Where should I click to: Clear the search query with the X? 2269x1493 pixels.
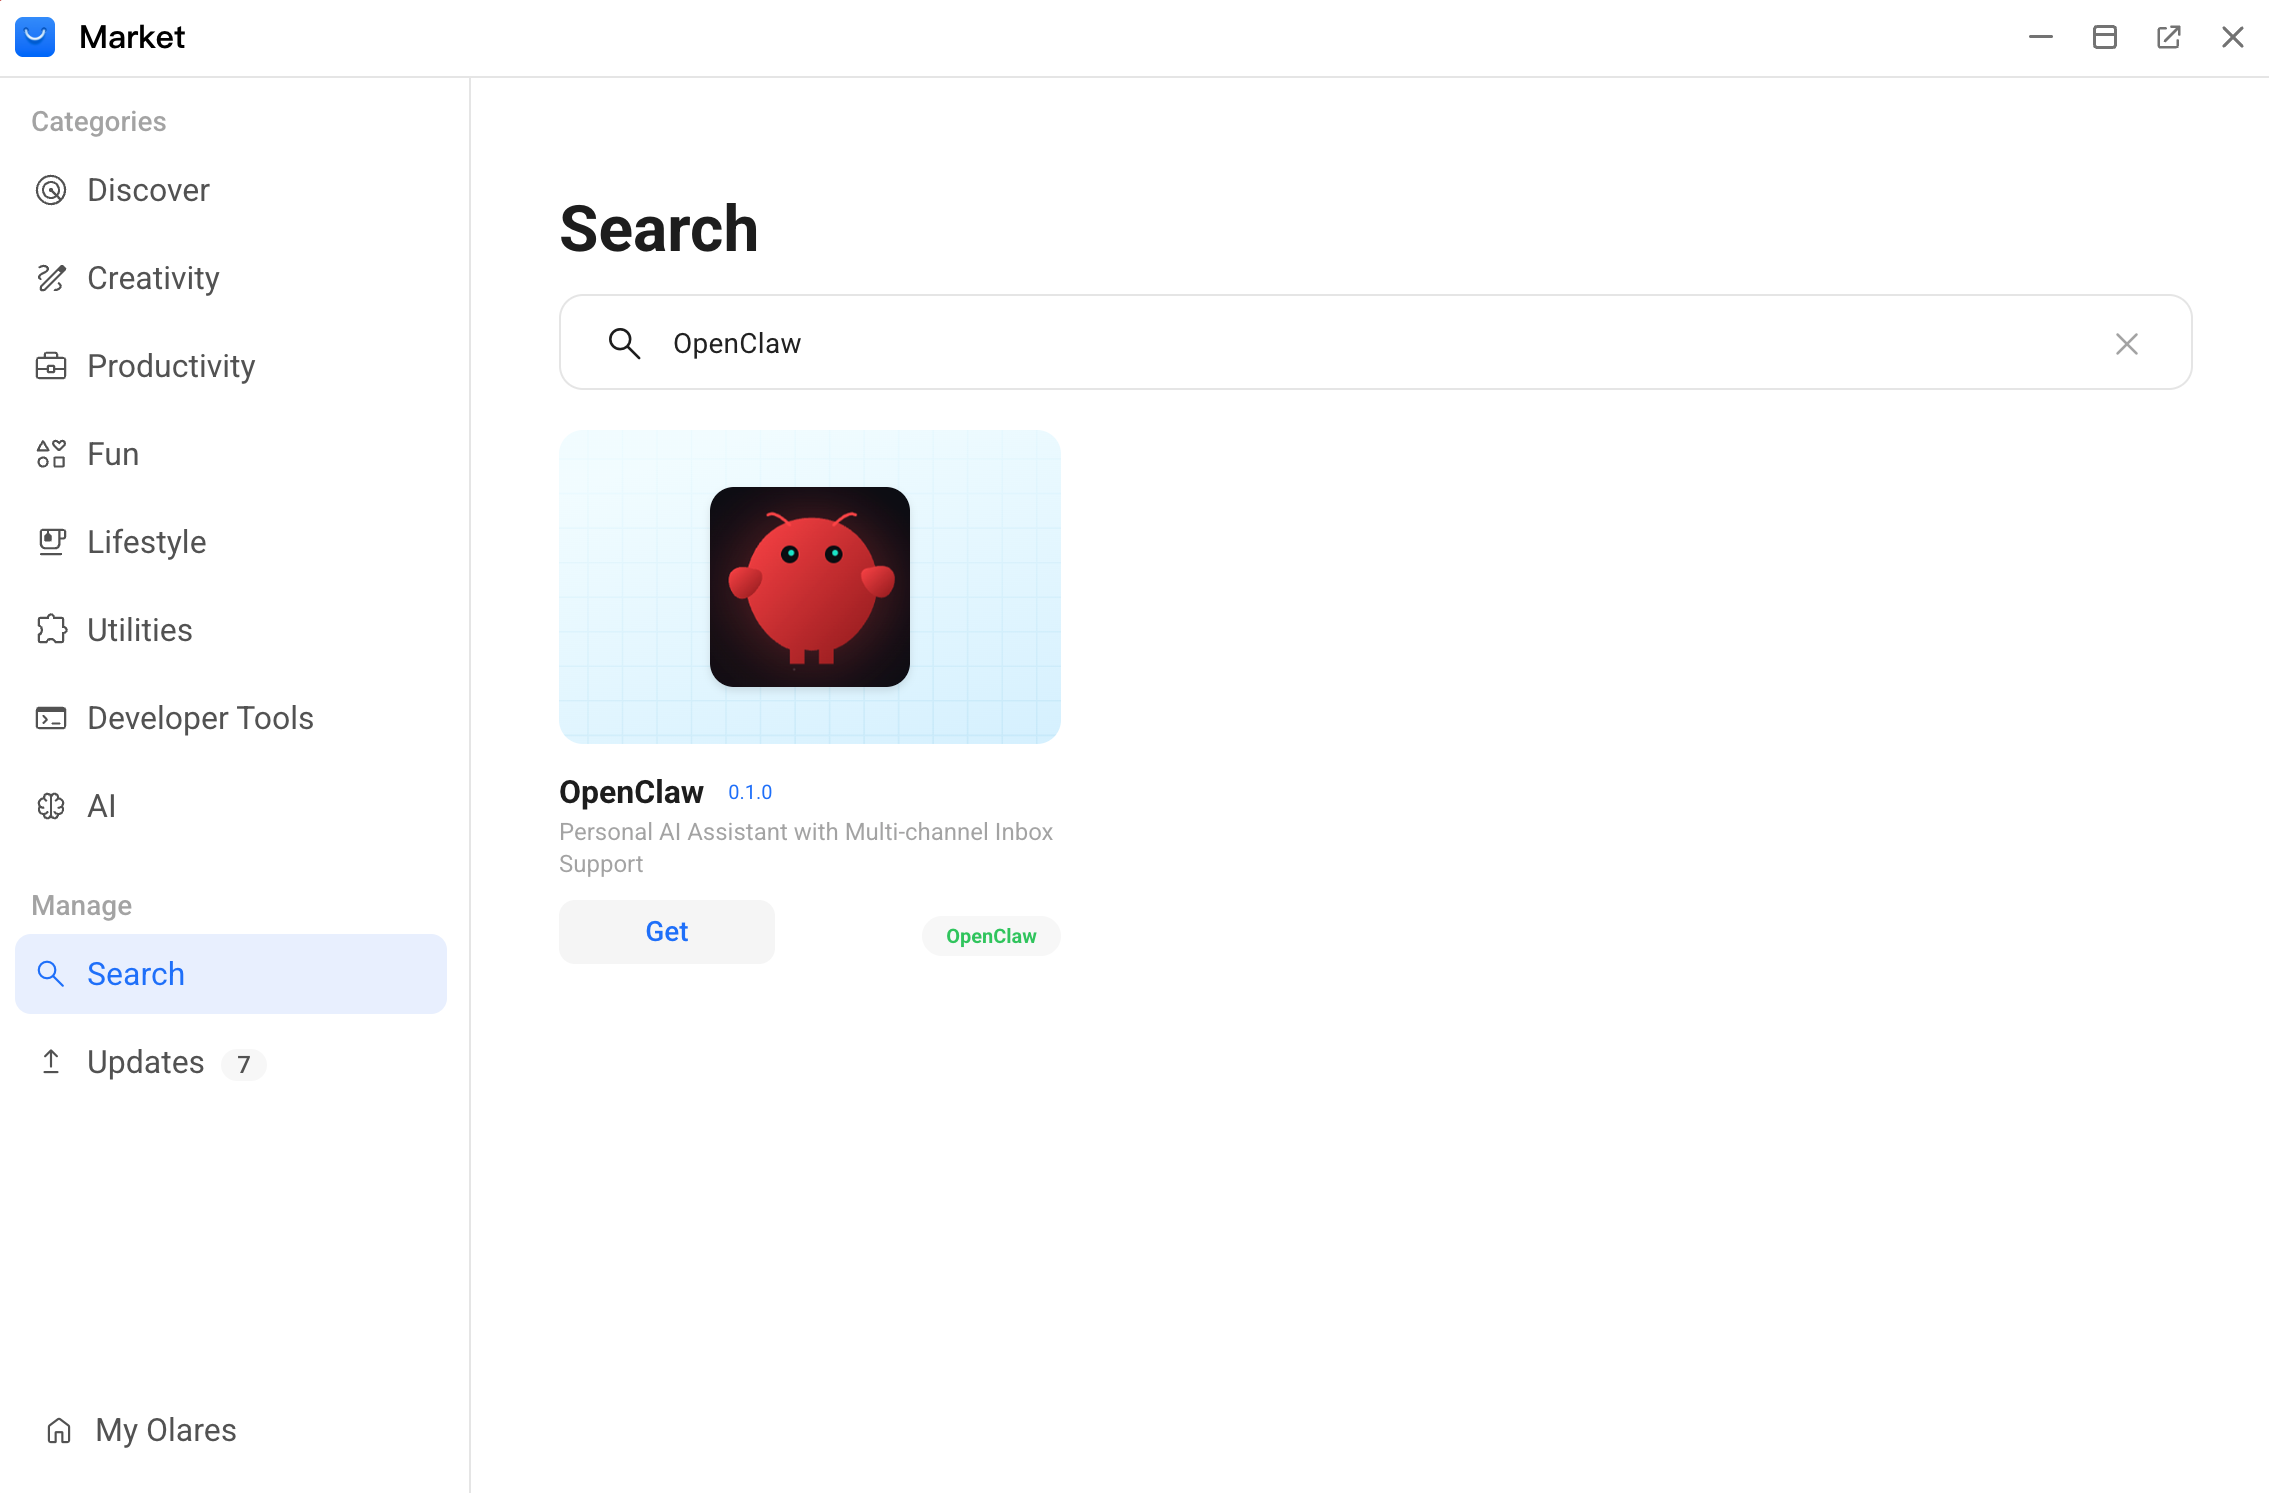(x=2127, y=343)
